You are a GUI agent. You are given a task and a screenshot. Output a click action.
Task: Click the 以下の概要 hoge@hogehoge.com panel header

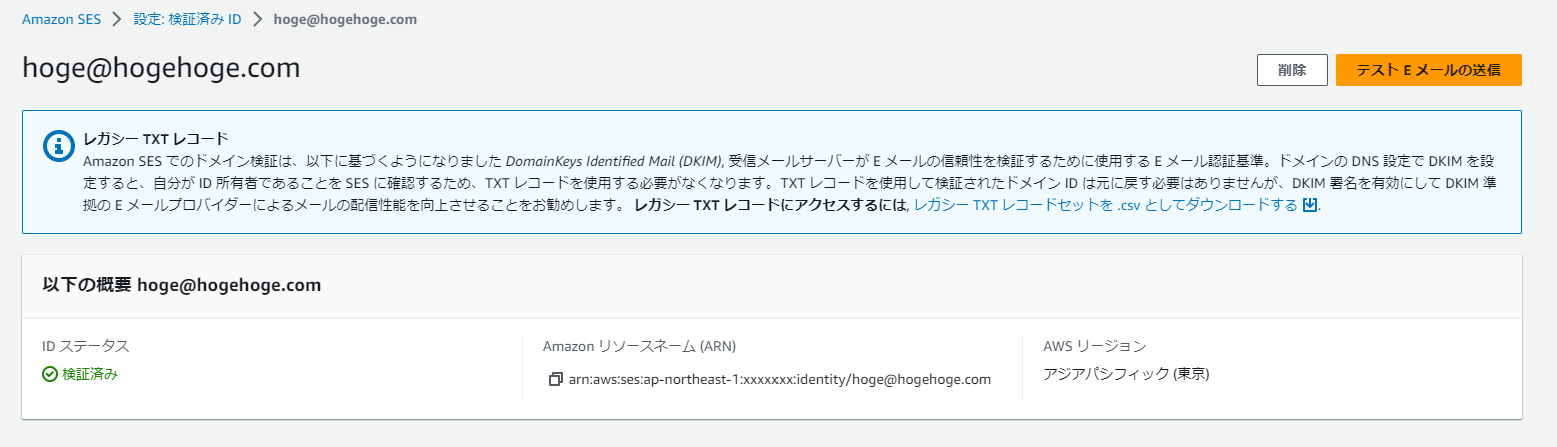coord(182,285)
